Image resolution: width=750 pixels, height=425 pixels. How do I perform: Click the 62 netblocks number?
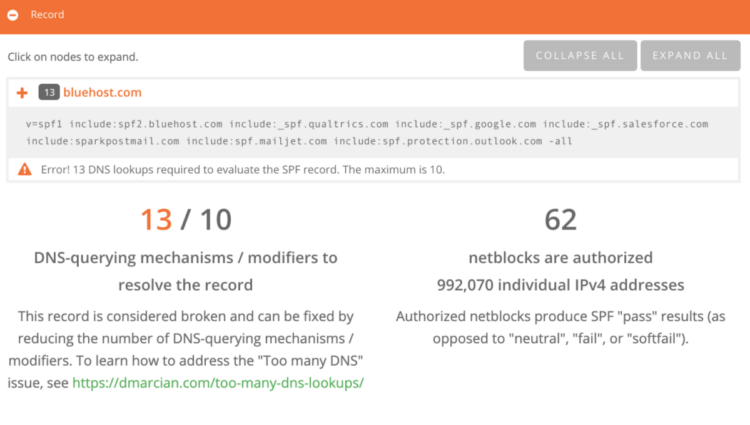[x=561, y=220]
